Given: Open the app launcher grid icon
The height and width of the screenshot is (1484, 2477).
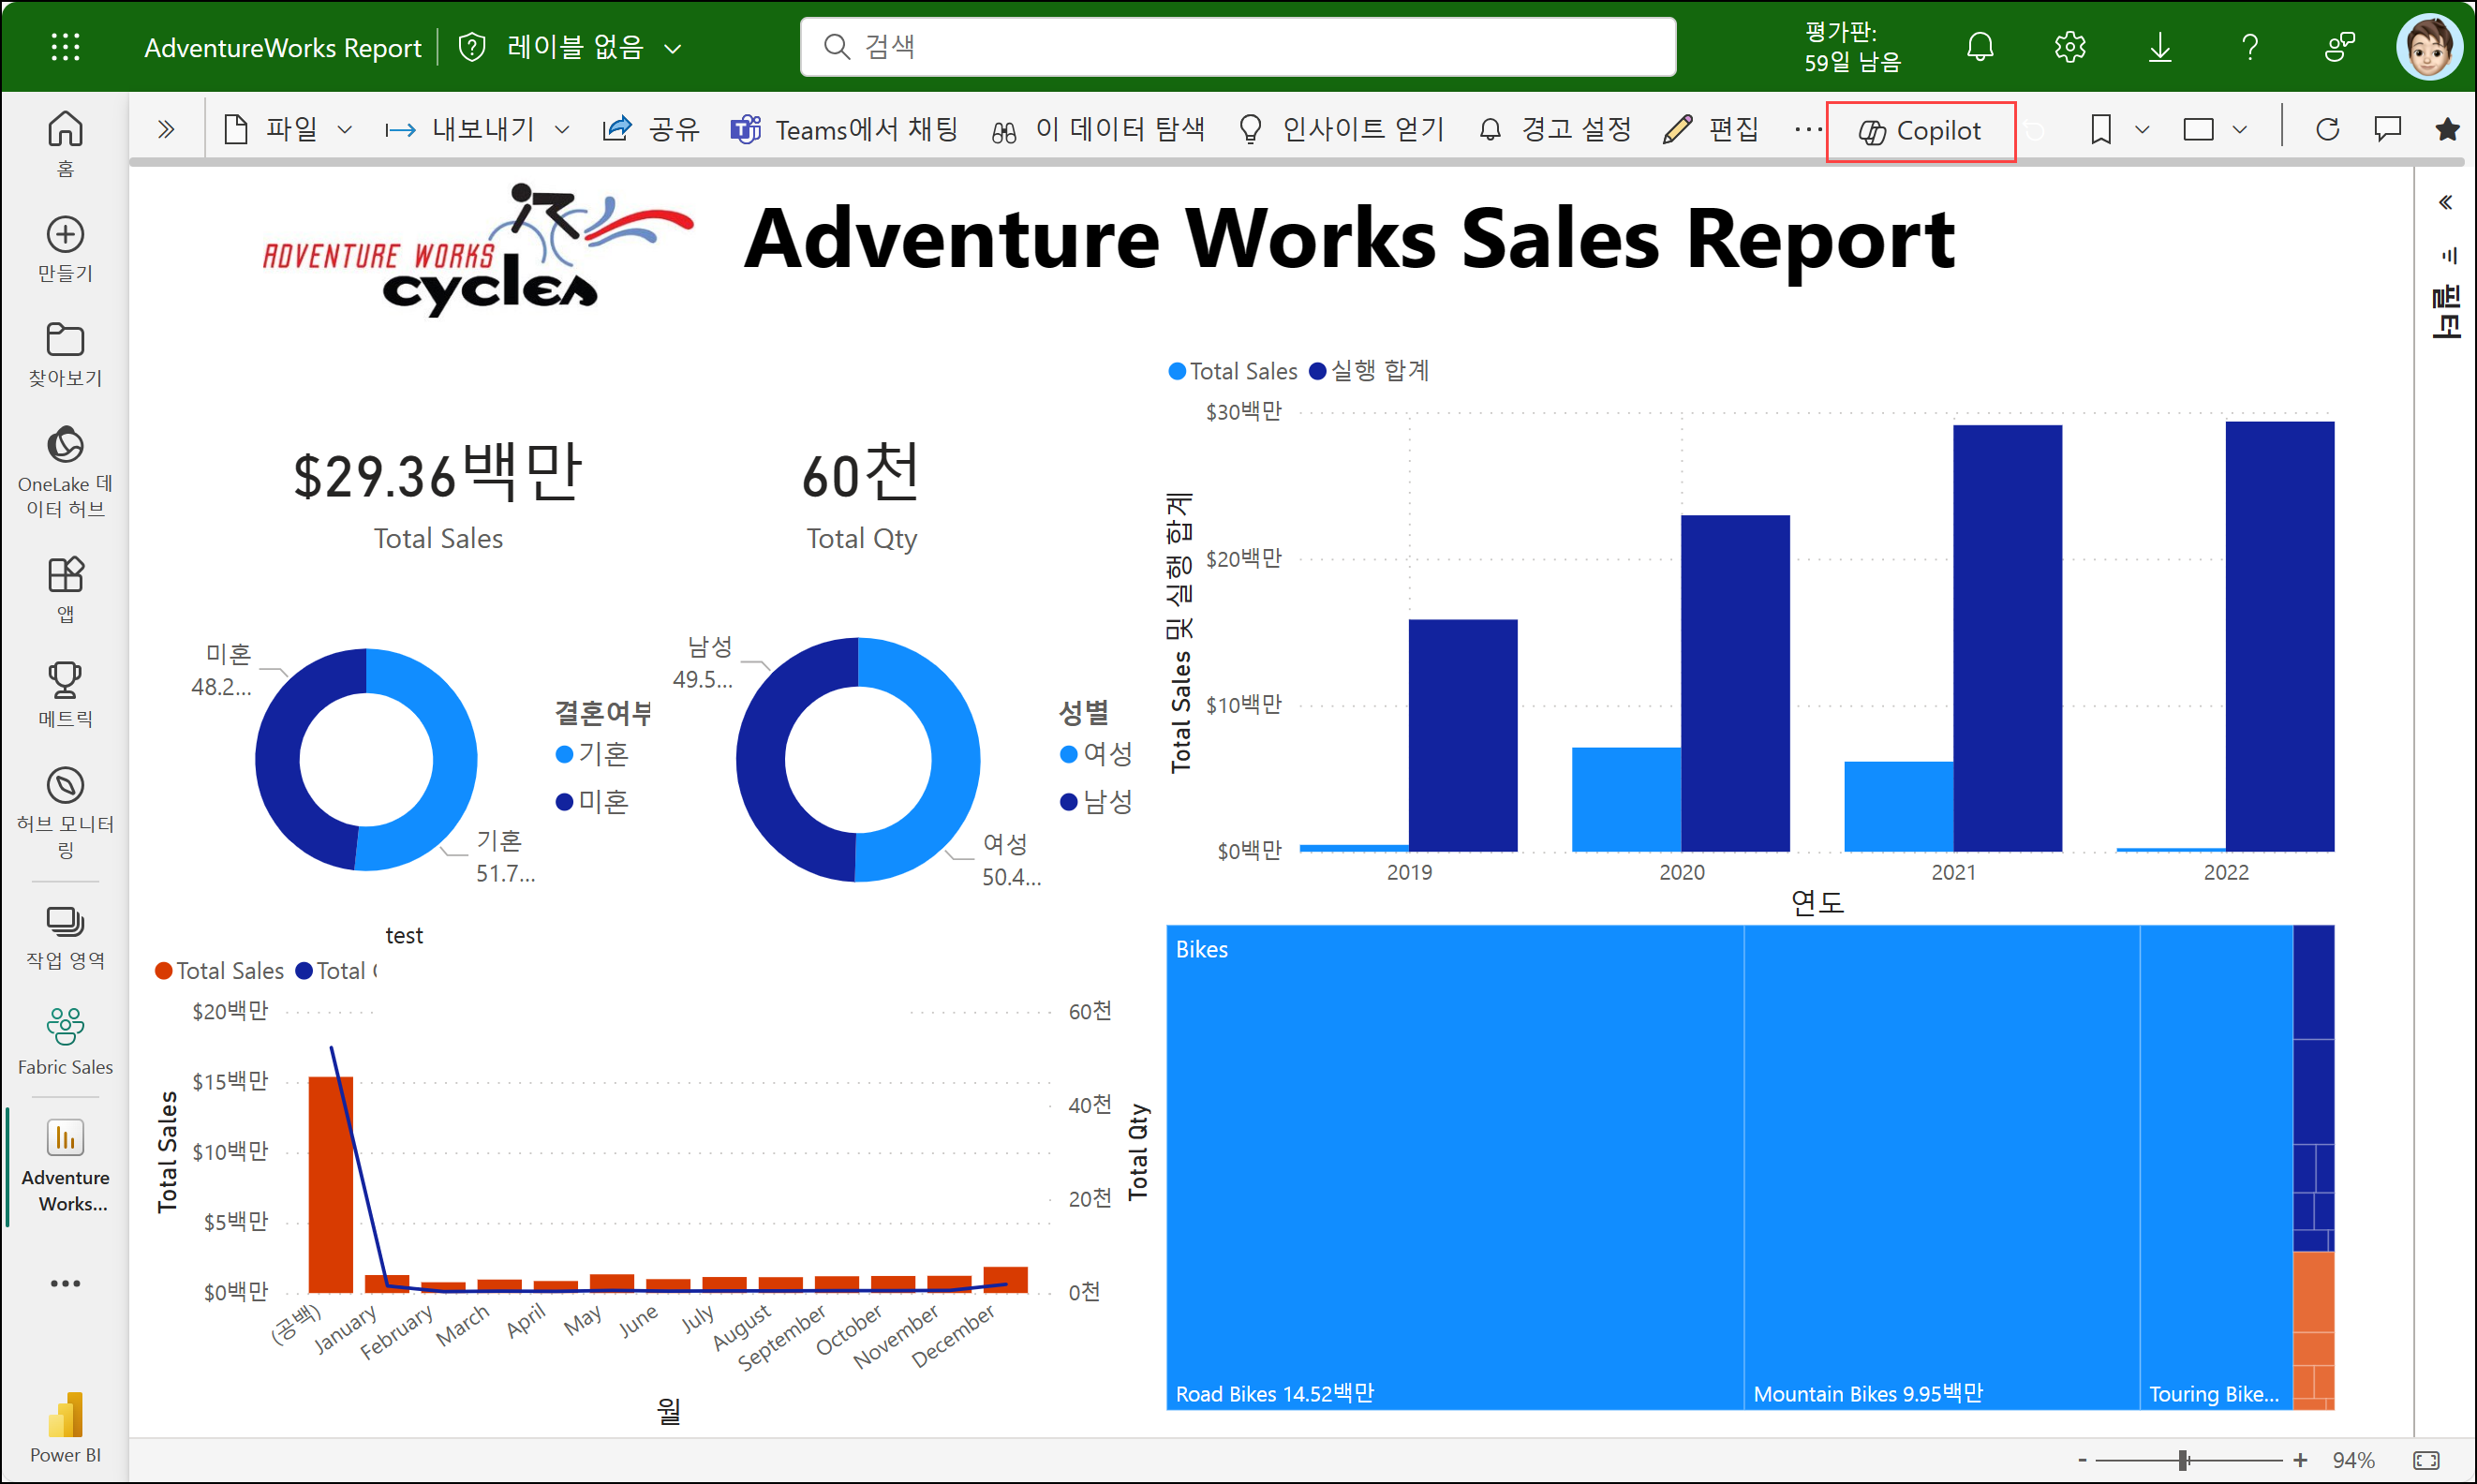Looking at the screenshot, I should tap(66, 47).
